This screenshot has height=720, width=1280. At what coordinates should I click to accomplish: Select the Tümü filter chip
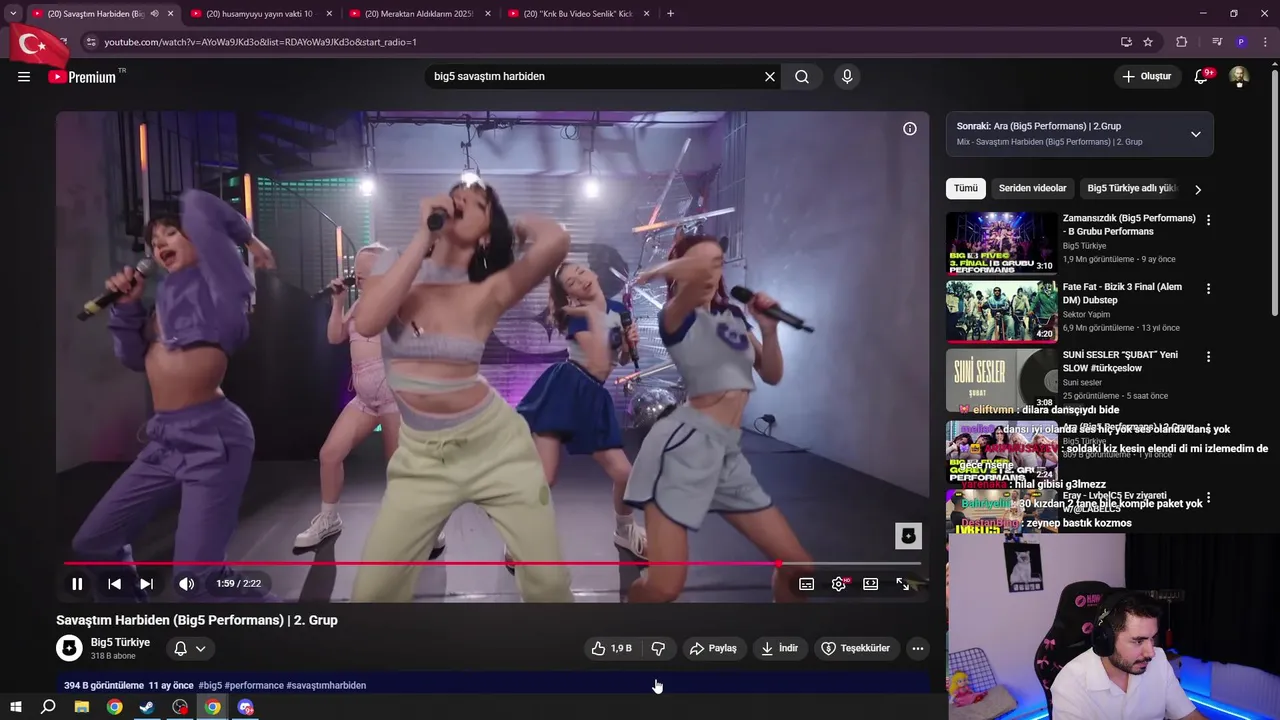(966, 188)
